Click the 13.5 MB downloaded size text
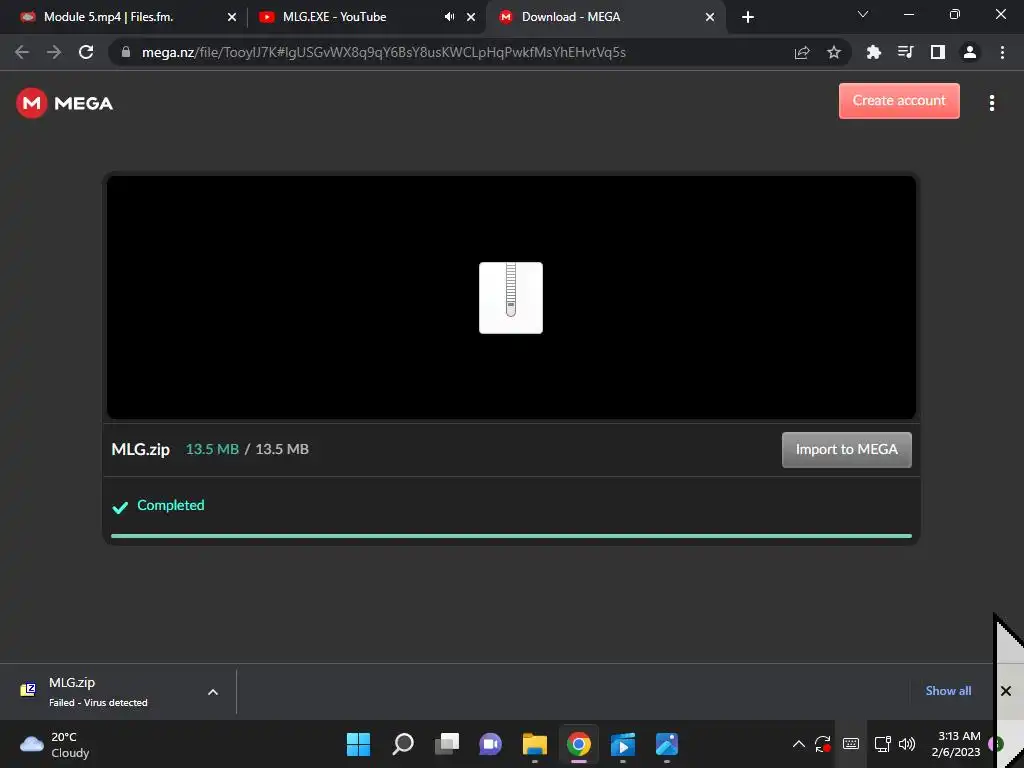The height and width of the screenshot is (768, 1024). click(212, 449)
